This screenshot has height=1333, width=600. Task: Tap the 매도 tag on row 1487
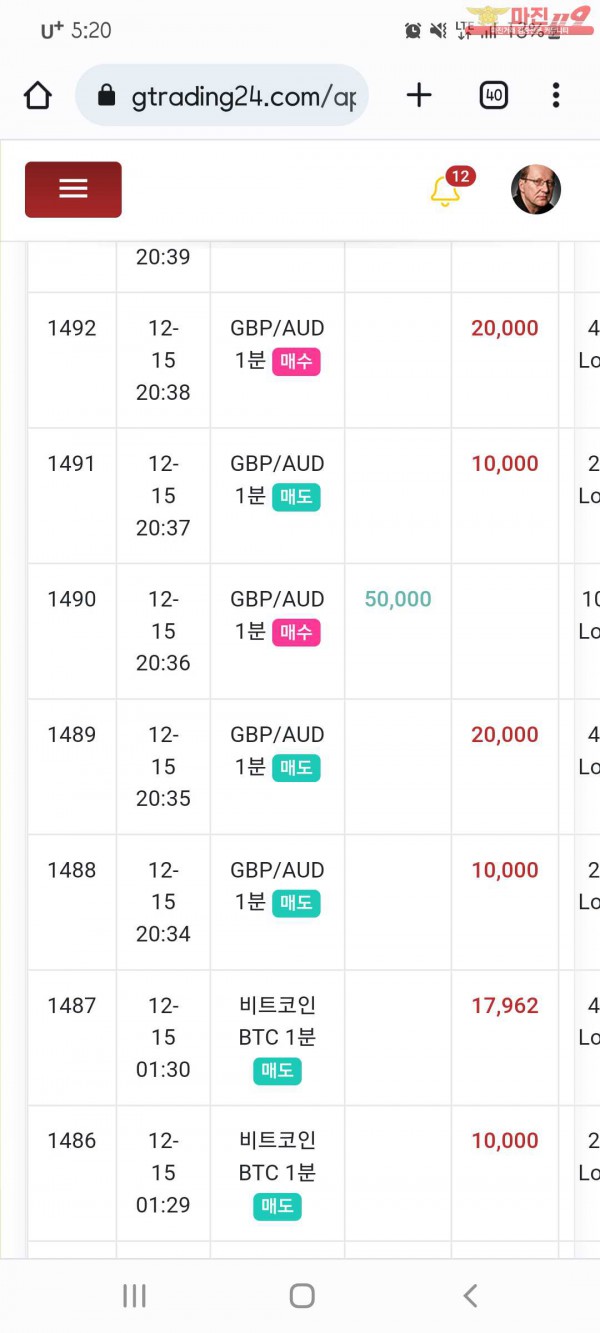tap(277, 1071)
